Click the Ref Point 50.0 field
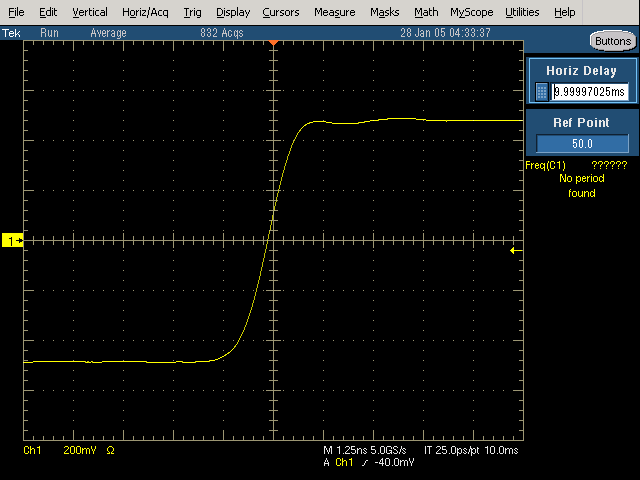640x480 pixels. [x=582, y=143]
